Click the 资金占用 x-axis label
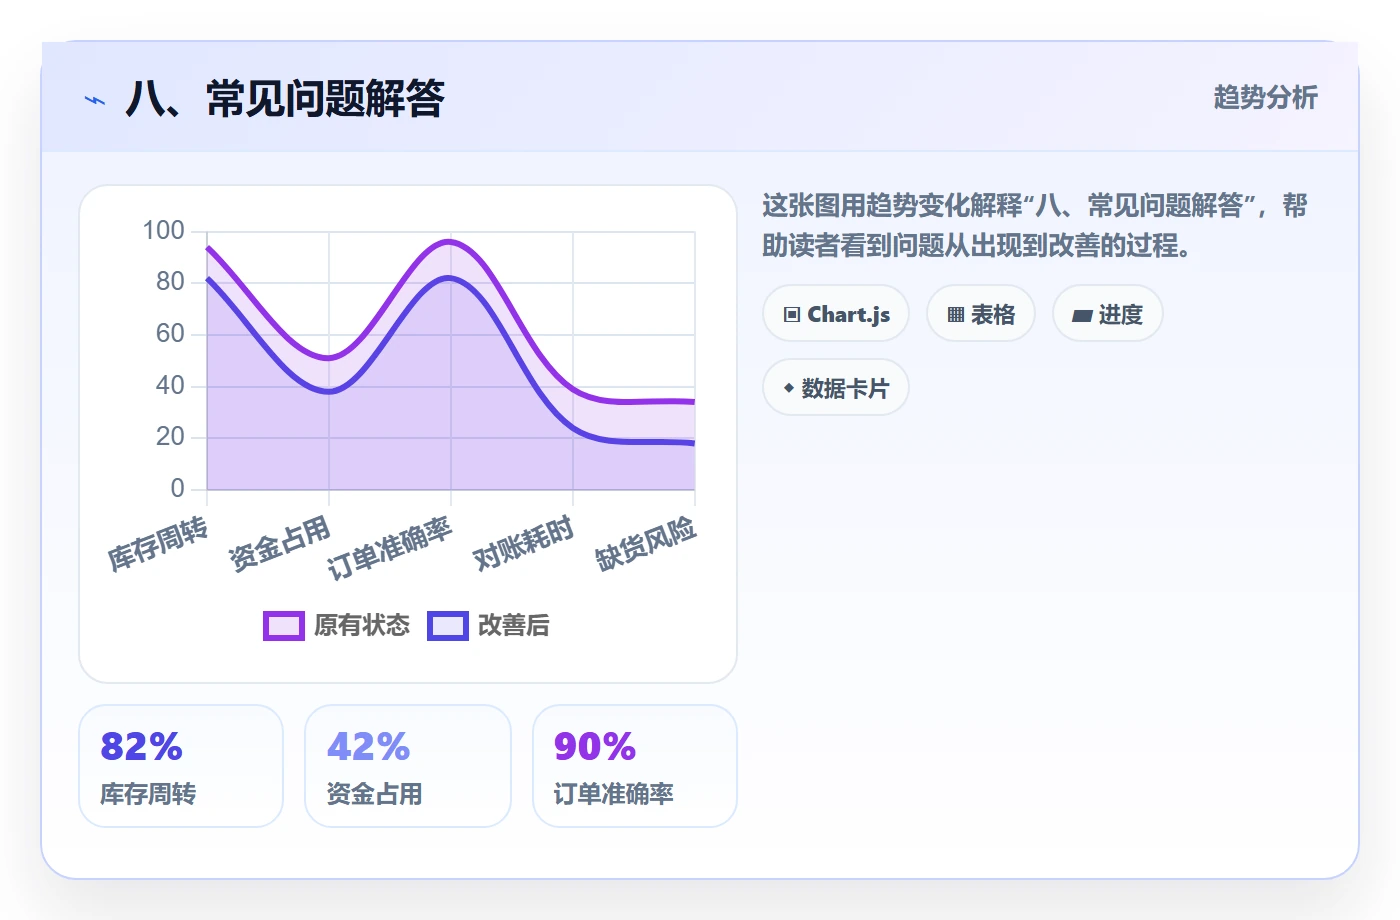The height and width of the screenshot is (920, 1400). 280,545
